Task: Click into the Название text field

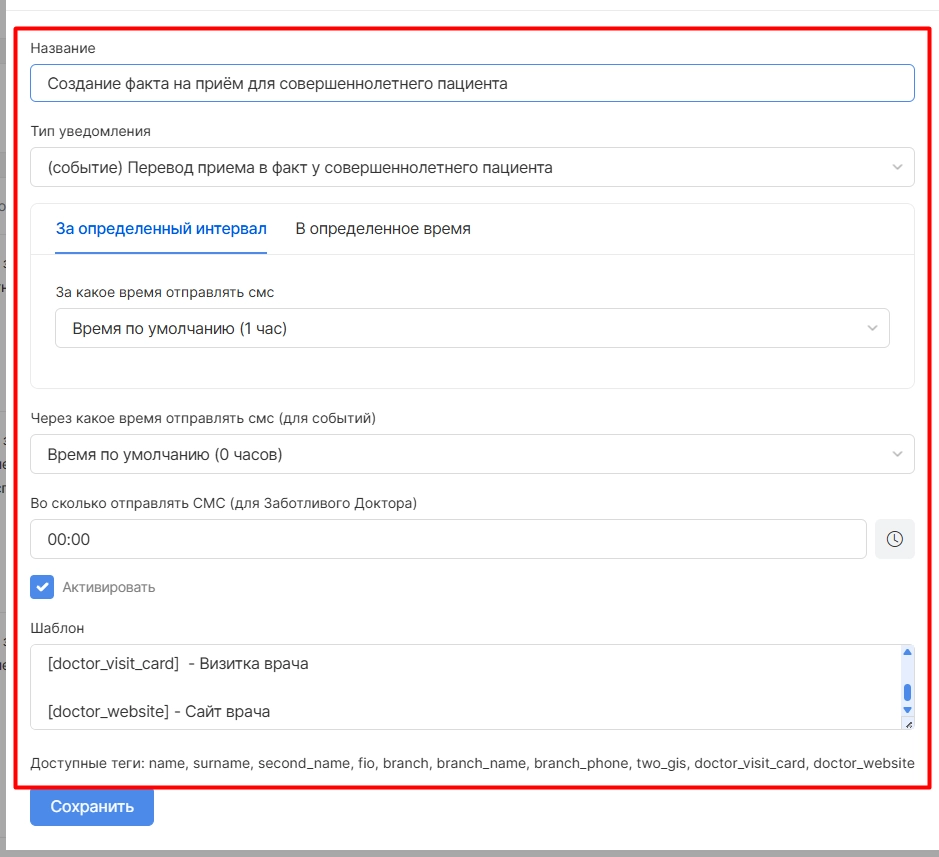Action: [470, 84]
